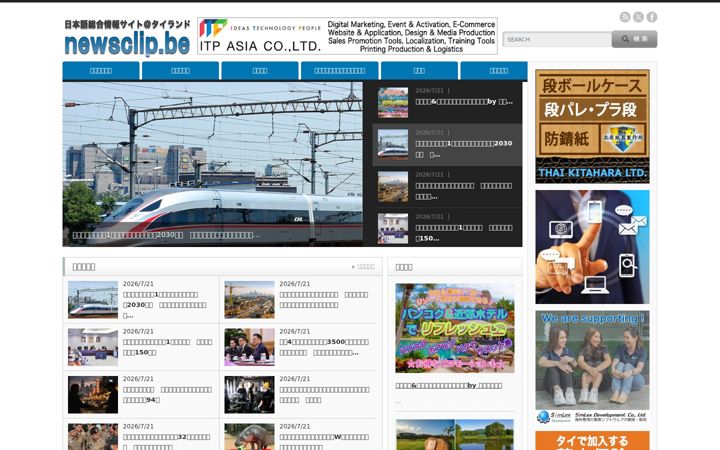Open the ITP ASIA CO.,LTD. banner ad
This screenshot has width=720, height=450.
(x=347, y=36)
